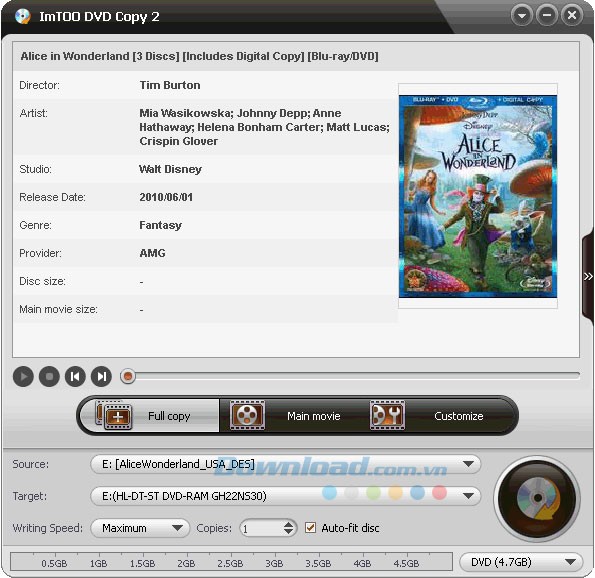Click the artist list starting 'Mia Wasikowska'
This screenshot has width=595, height=578.
click(x=264, y=127)
